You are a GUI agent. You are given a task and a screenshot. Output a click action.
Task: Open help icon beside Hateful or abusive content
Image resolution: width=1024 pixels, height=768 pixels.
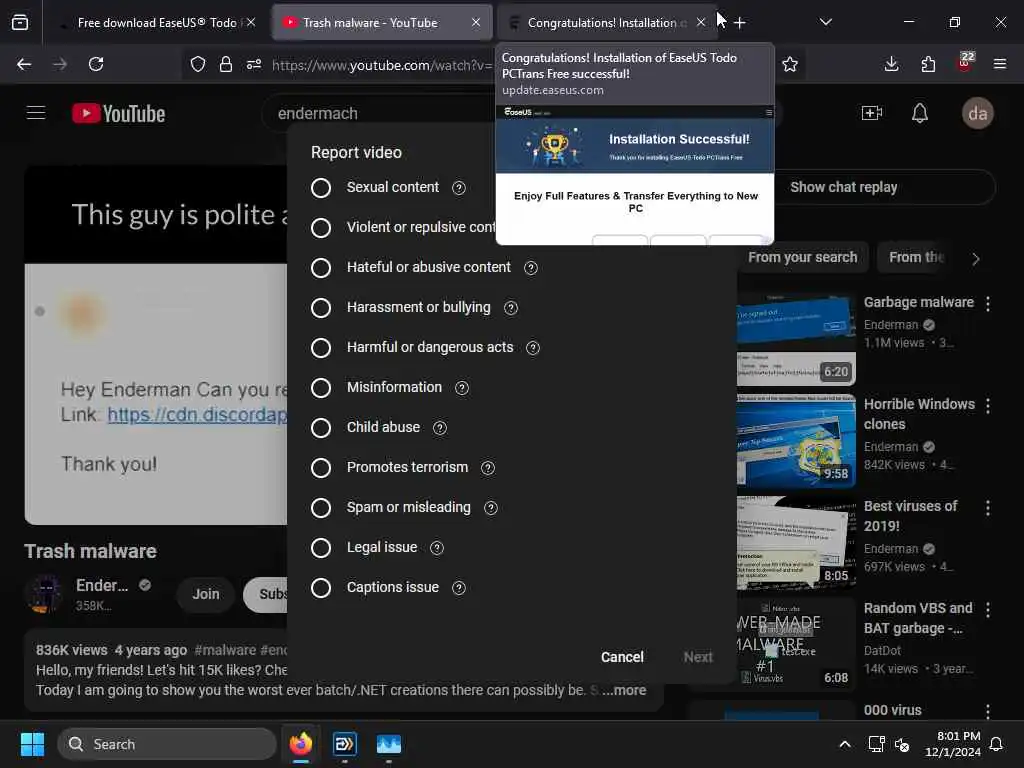click(x=531, y=268)
